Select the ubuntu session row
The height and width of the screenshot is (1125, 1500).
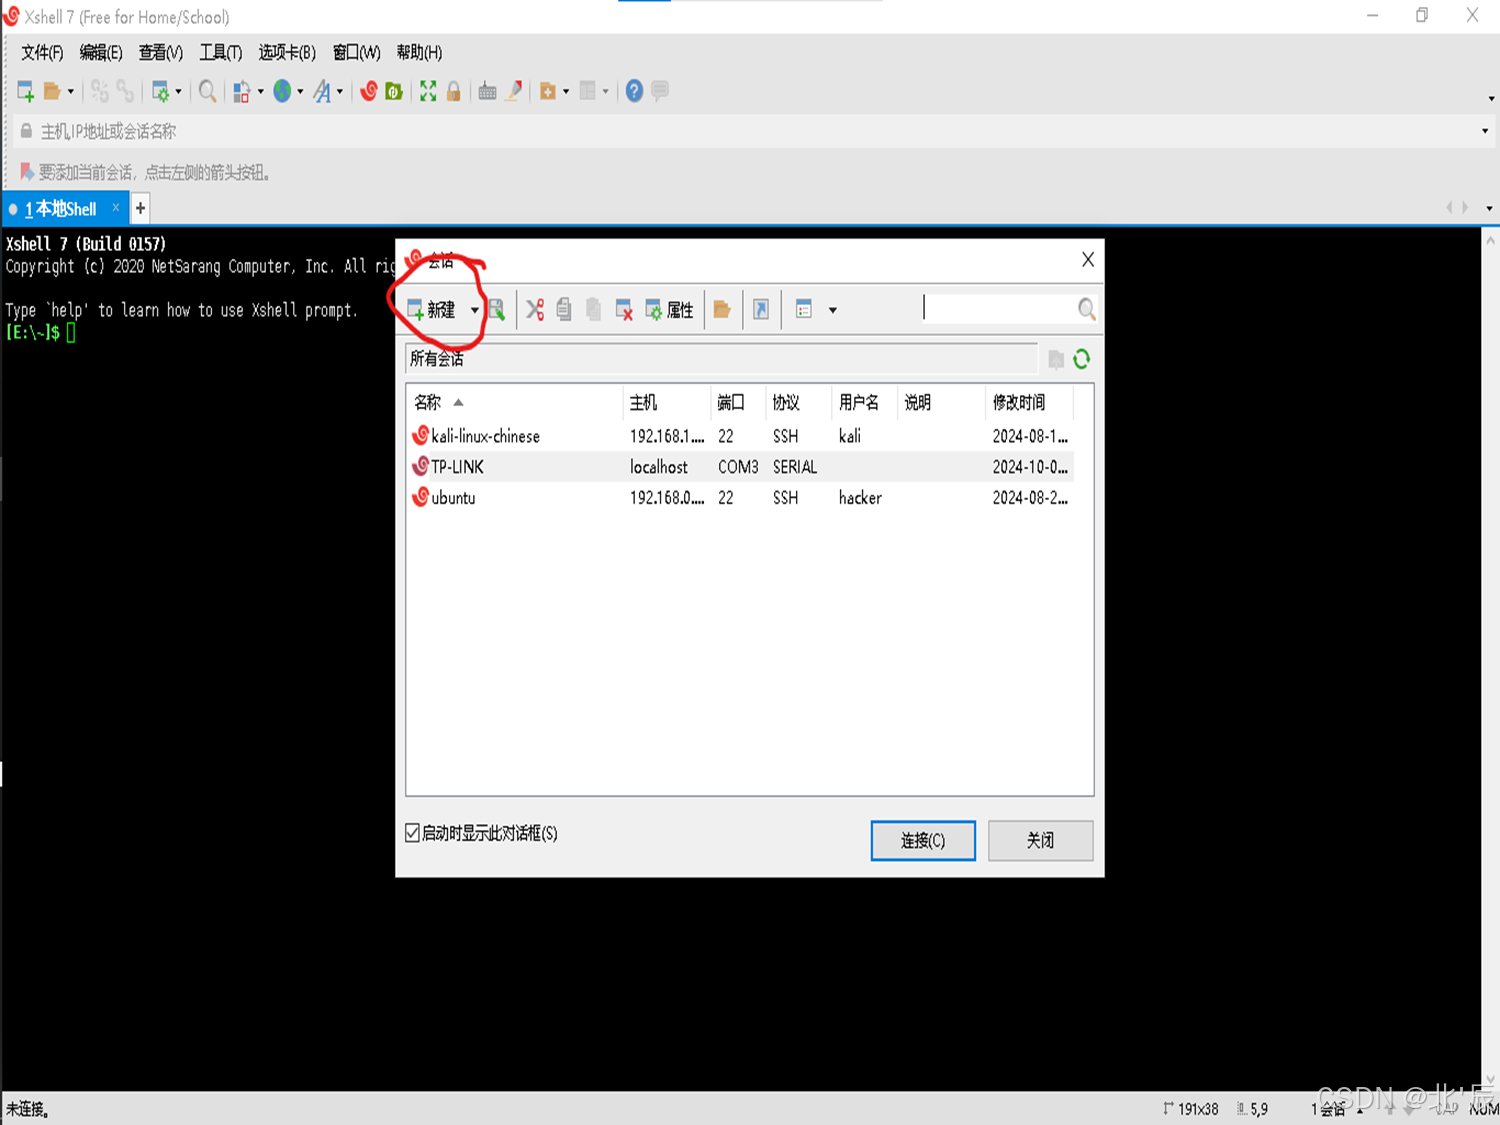pos(741,498)
